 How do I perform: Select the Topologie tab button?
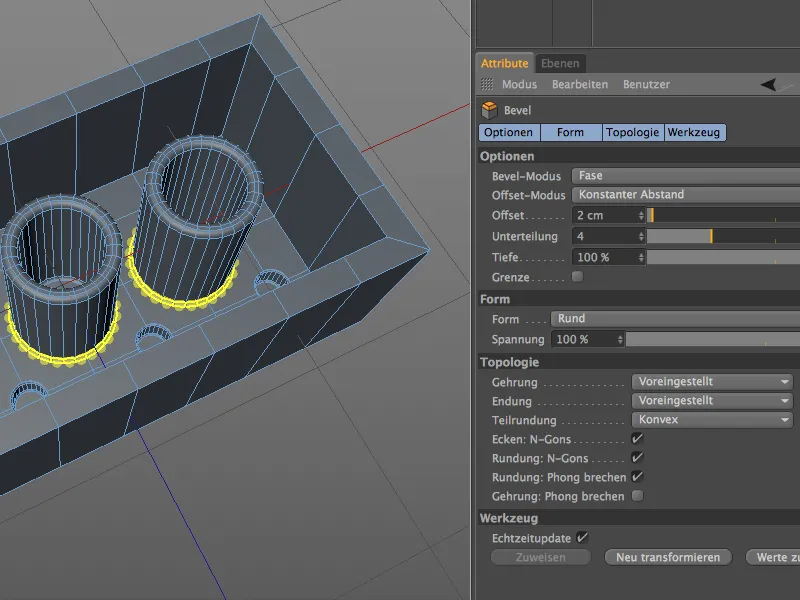pyautogui.click(x=632, y=132)
